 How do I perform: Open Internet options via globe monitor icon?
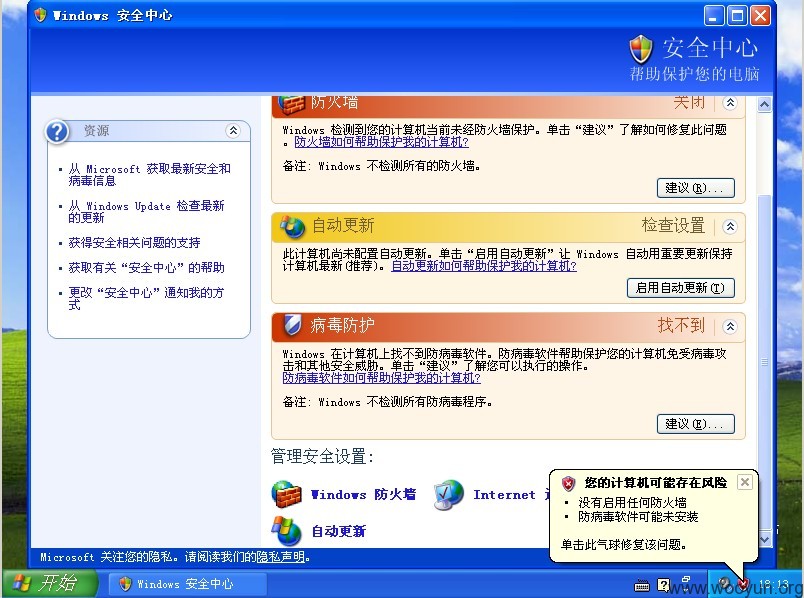(449, 495)
